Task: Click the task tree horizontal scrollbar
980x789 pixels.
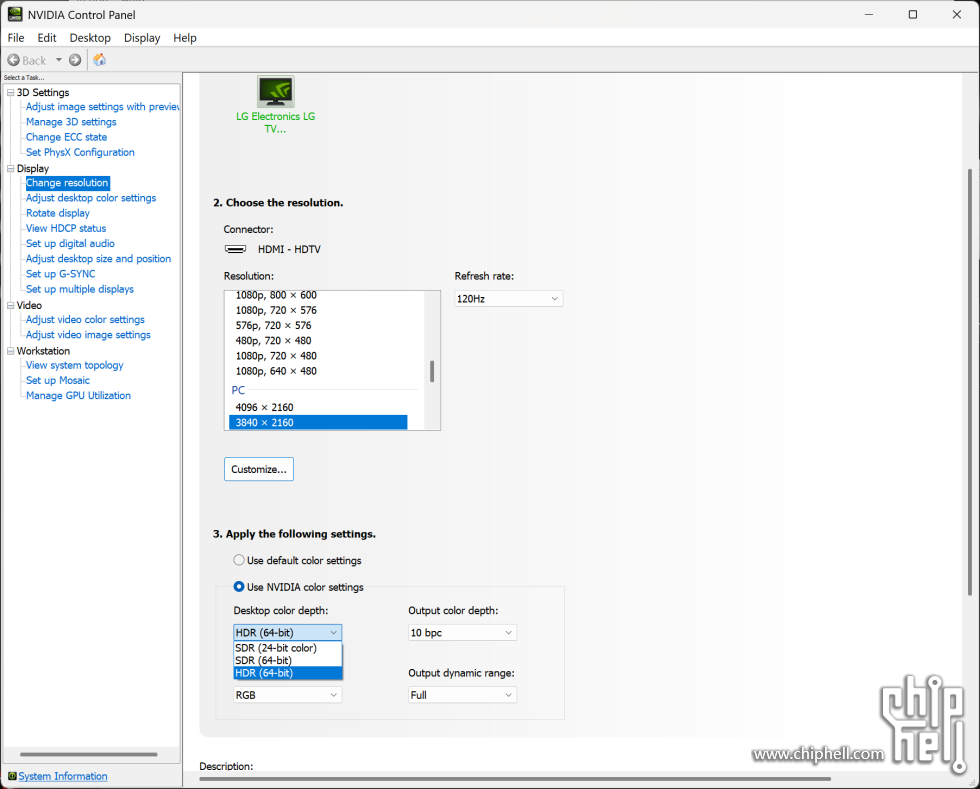Action: pyautogui.click(x=89, y=755)
